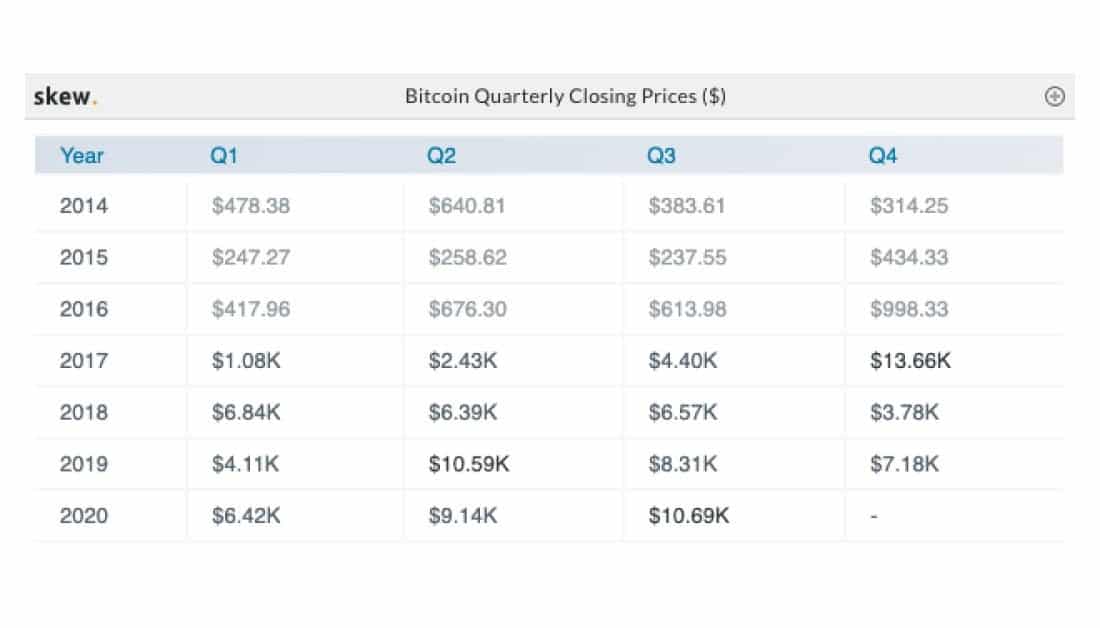Click the $10.59K value in 2019 Q2
1100x628 pixels.
pos(469,464)
